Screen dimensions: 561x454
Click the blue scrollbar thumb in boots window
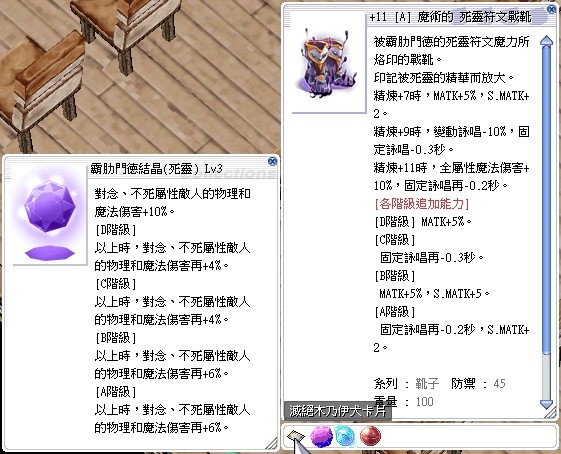click(546, 200)
